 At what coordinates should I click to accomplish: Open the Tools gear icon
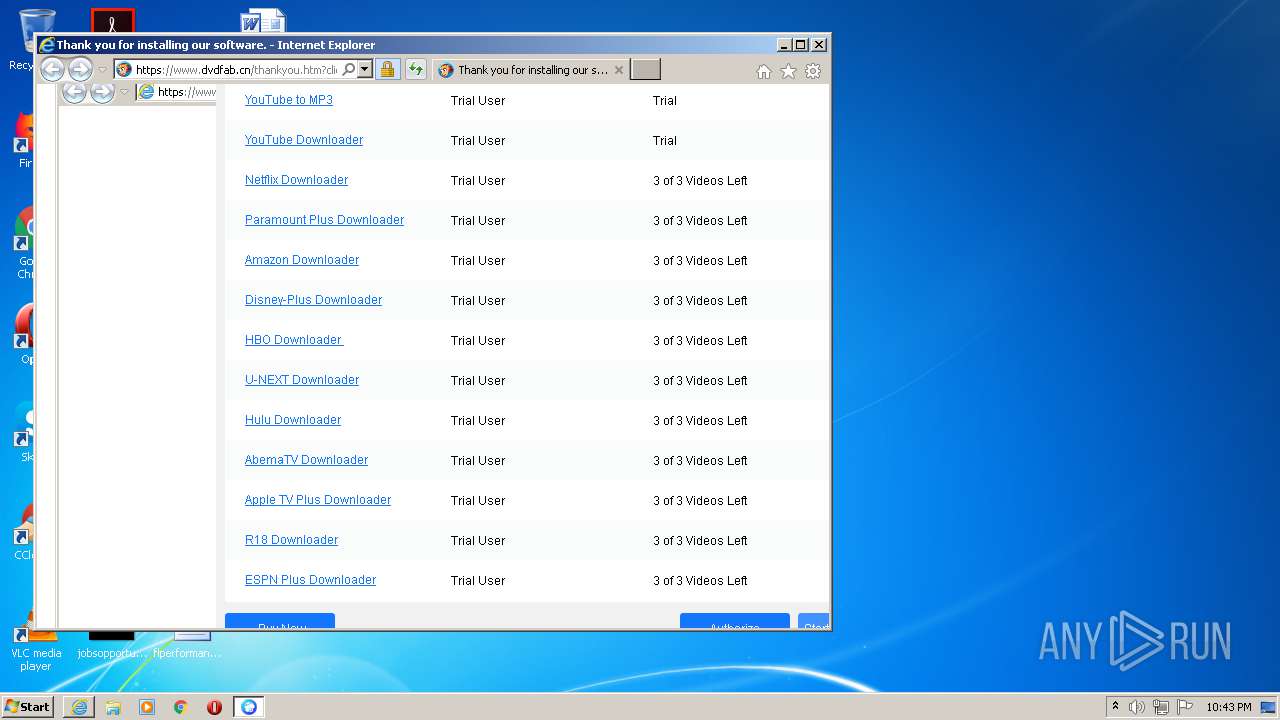tap(813, 71)
